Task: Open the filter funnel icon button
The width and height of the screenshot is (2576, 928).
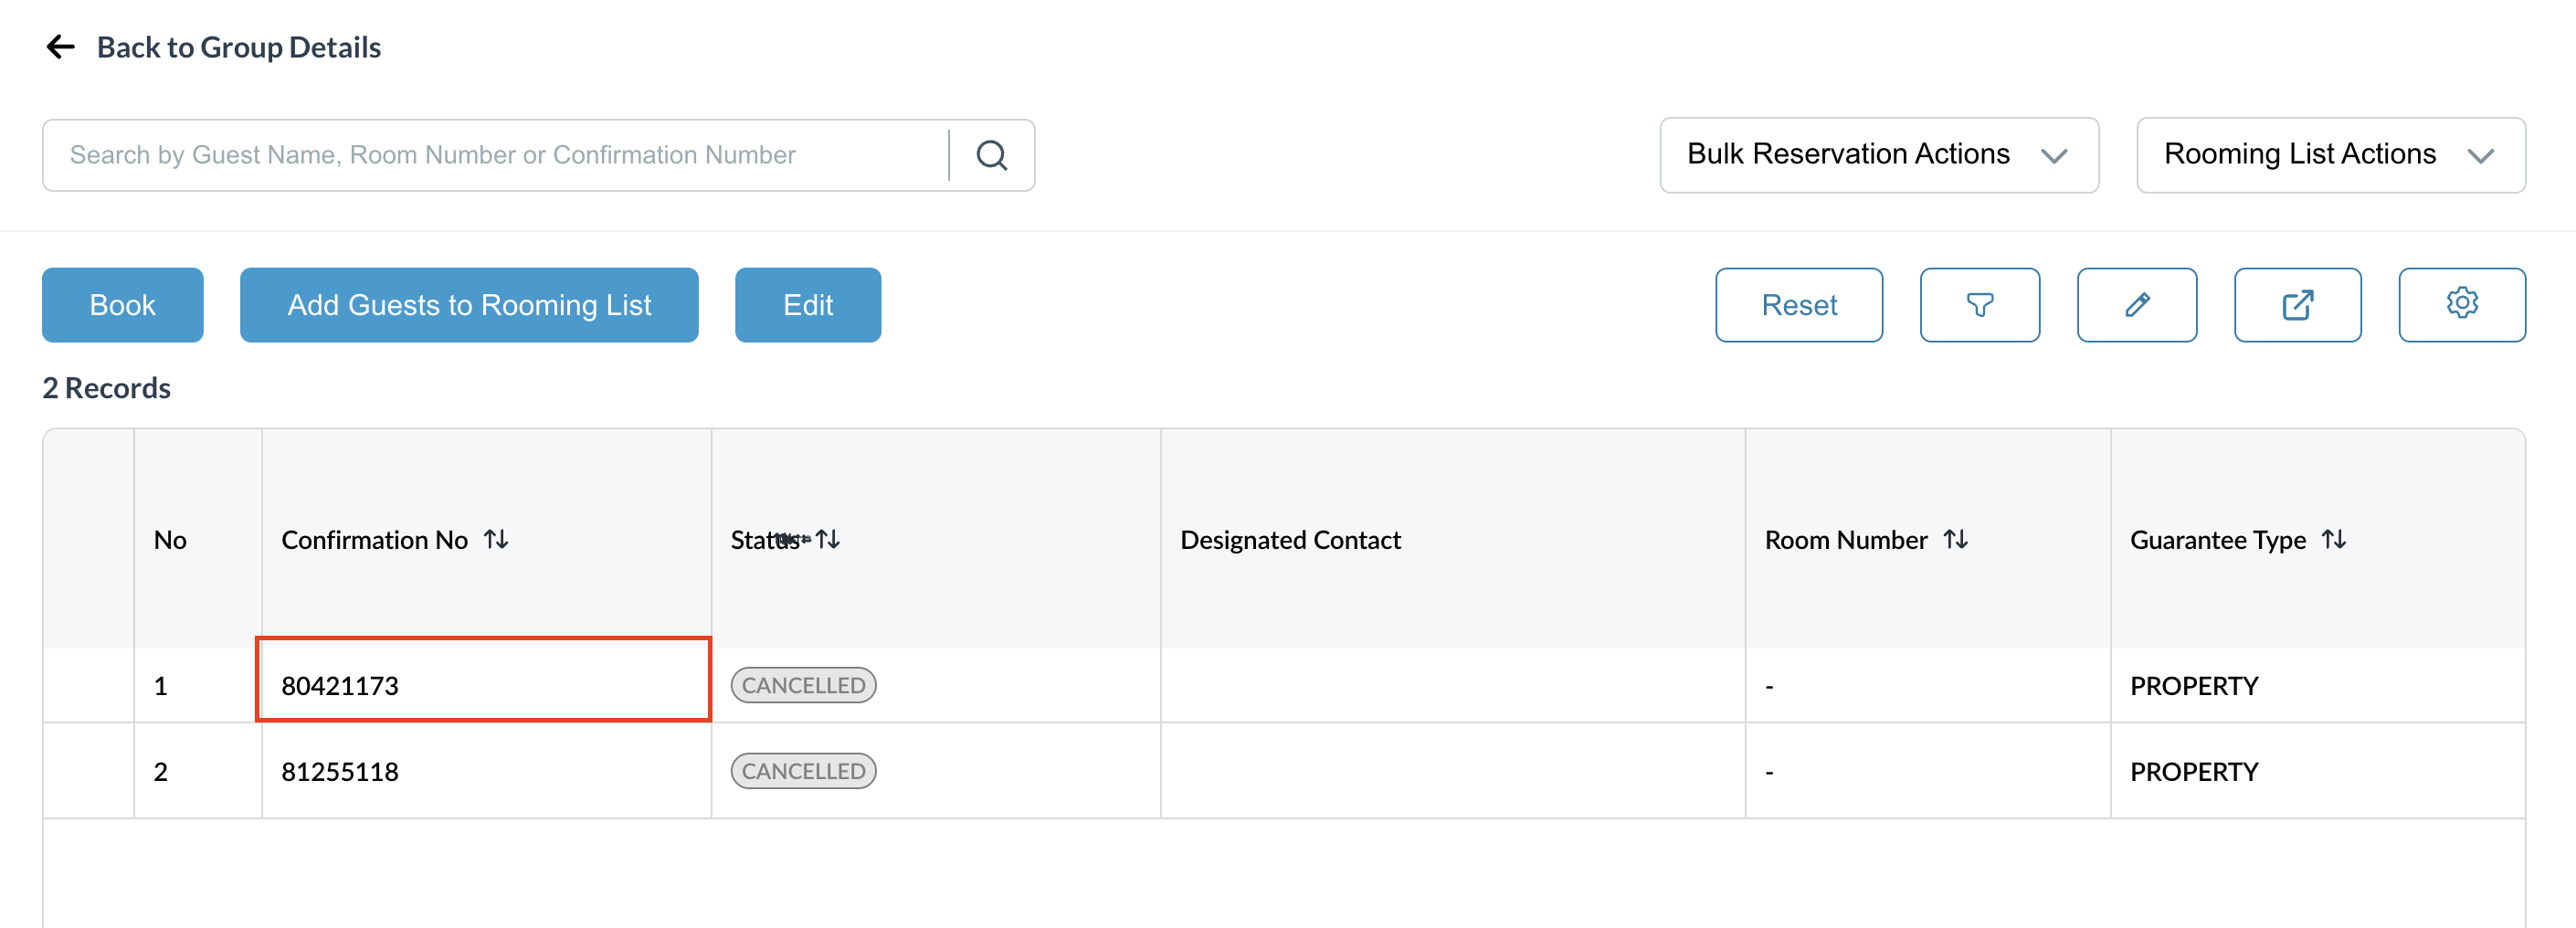Action: [1979, 305]
